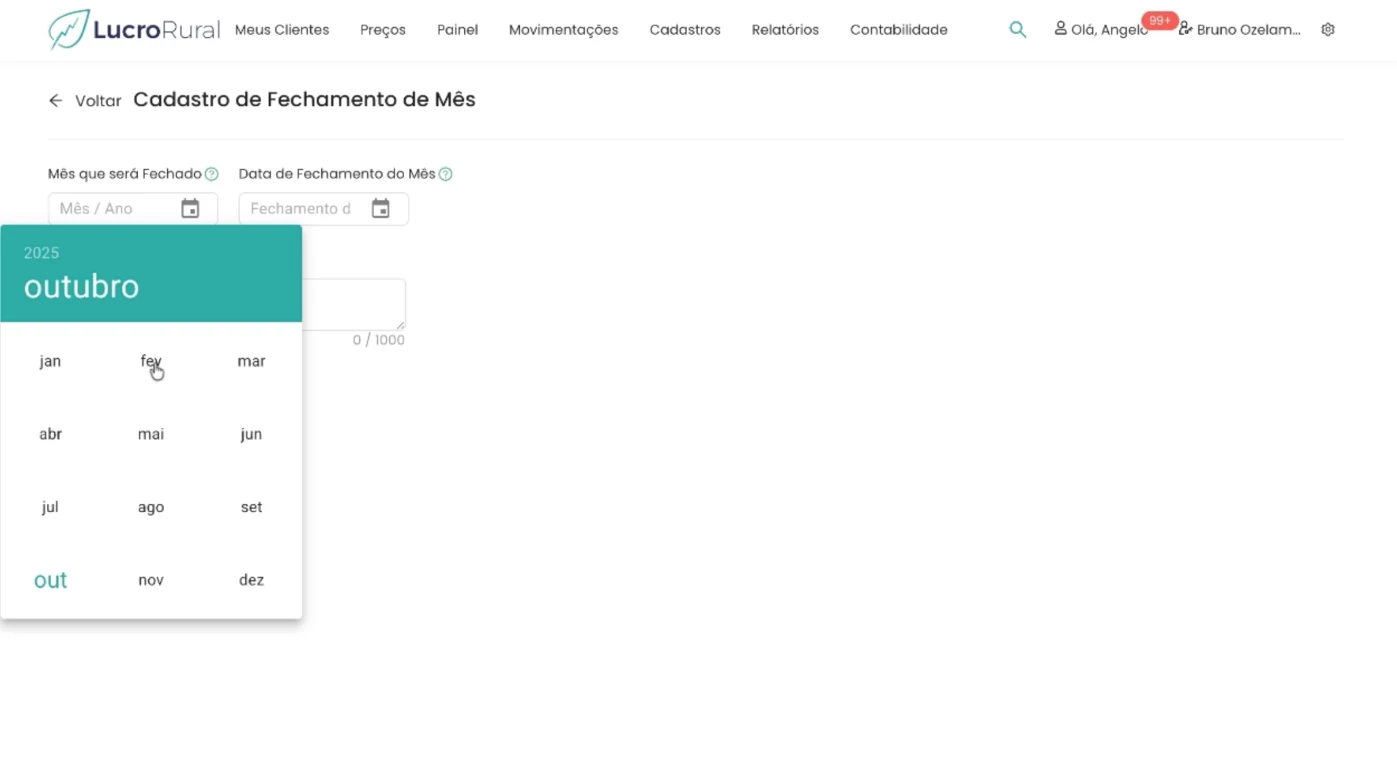Screen dimensions: 1397x758
Task: Click the help icon next to Data de Fechamento
Action: pos(446,173)
